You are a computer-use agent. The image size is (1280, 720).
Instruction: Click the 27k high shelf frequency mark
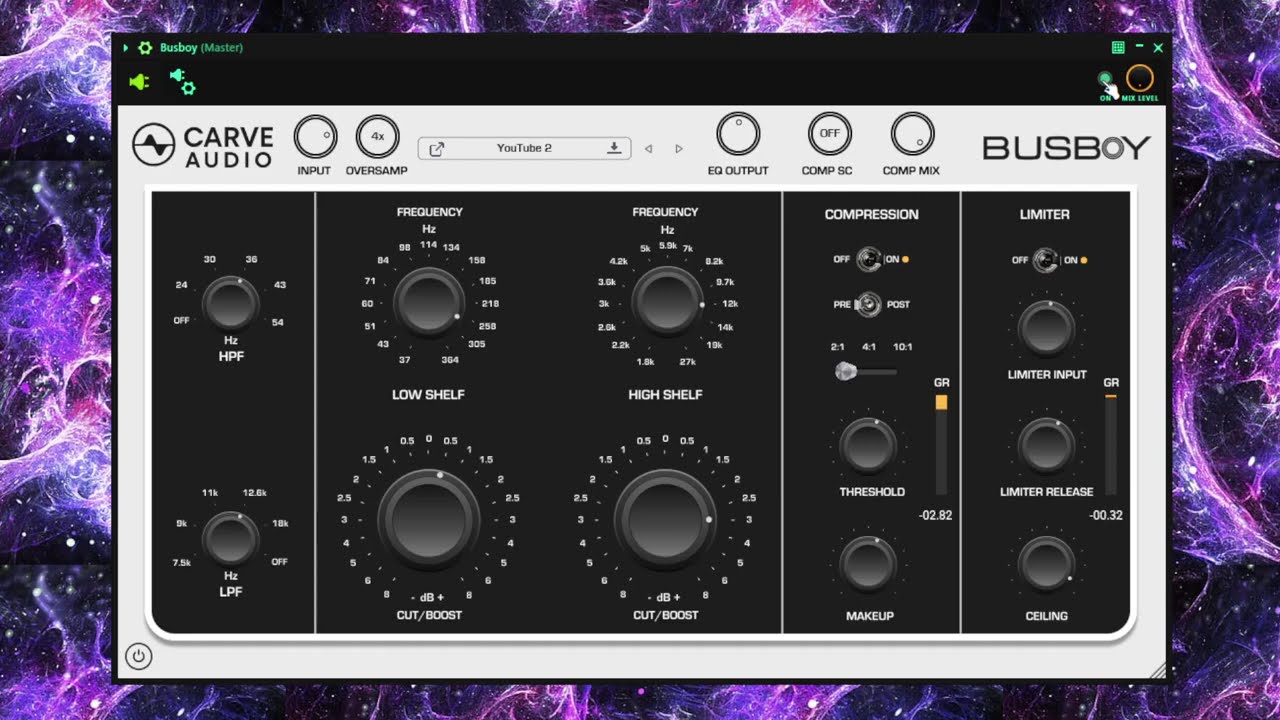(x=687, y=362)
